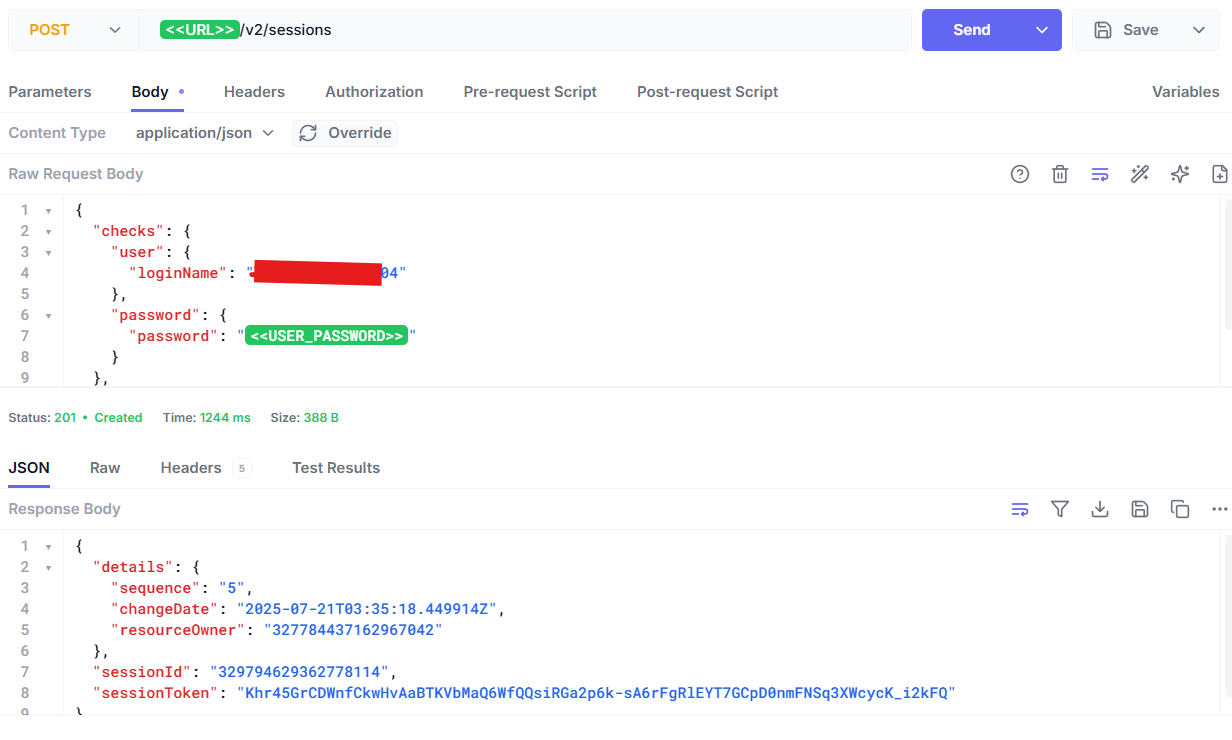Open Send button dropdown arrow
Viewport: 1232px width, 740px height.
[x=1042, y=30]
